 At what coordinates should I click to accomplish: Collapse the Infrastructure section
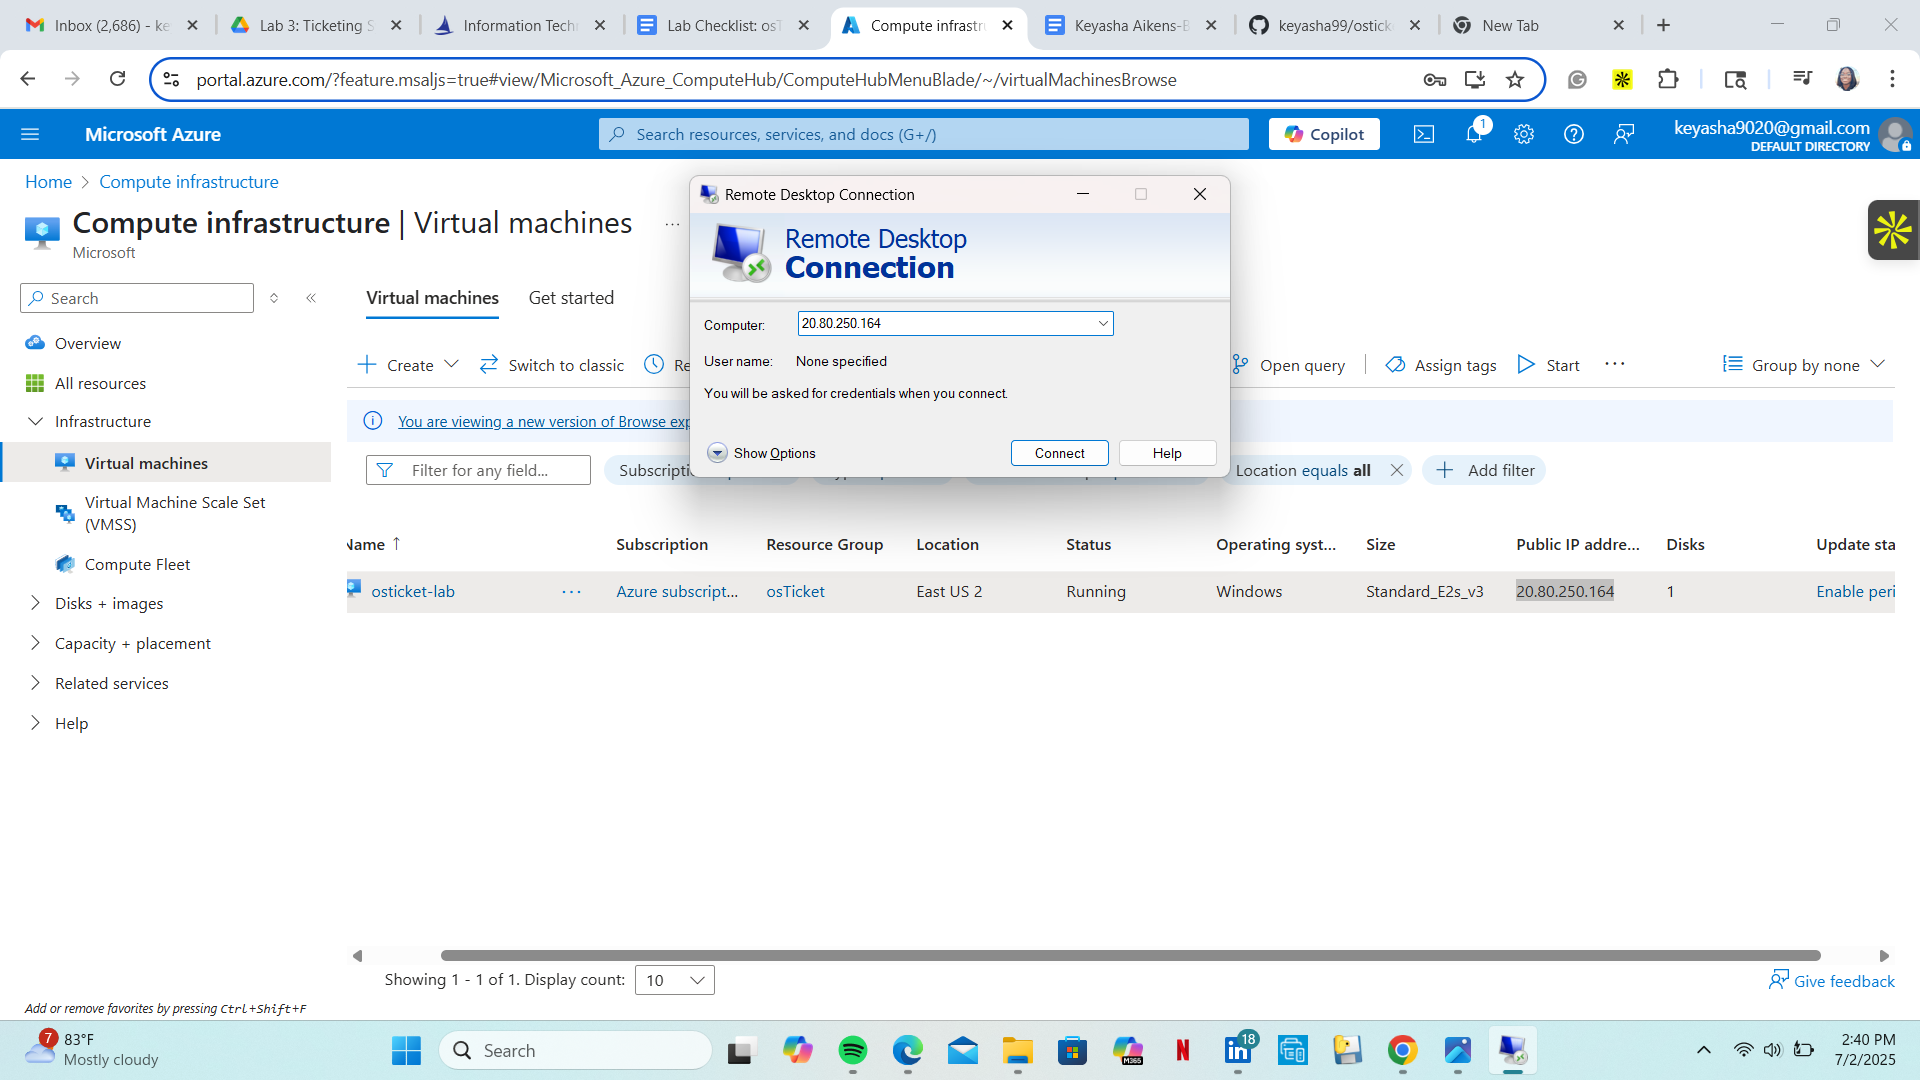pos(36,421)
